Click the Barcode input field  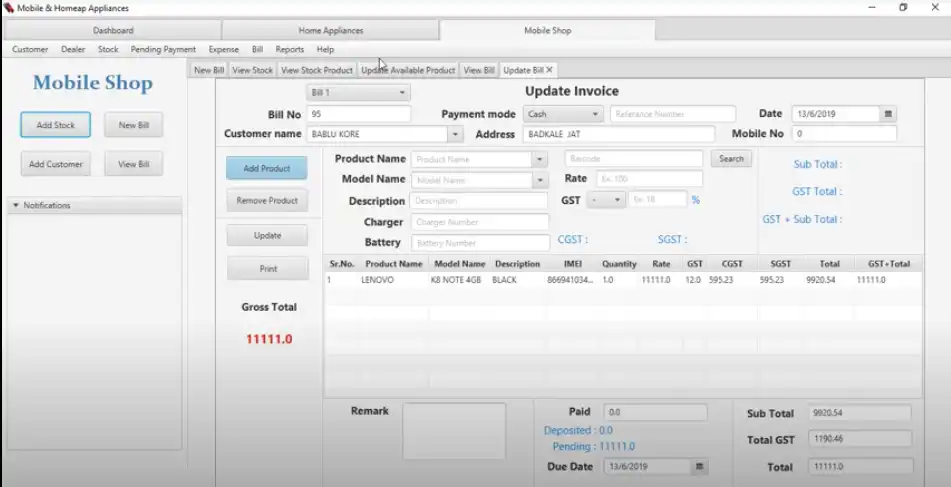pos(633,159)
